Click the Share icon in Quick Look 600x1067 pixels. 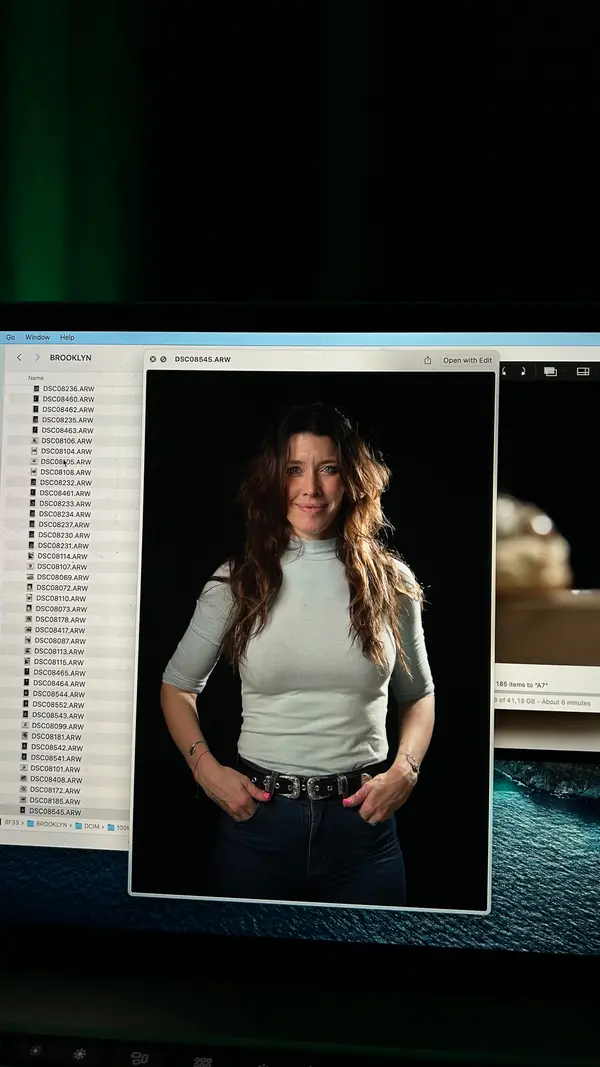pos(428,360)
